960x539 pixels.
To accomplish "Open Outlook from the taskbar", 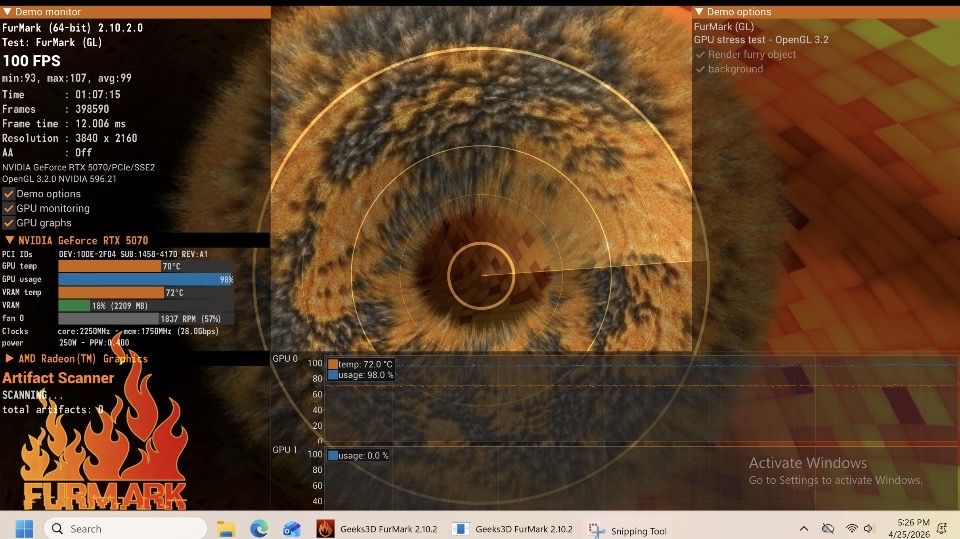I will (291, 528).
